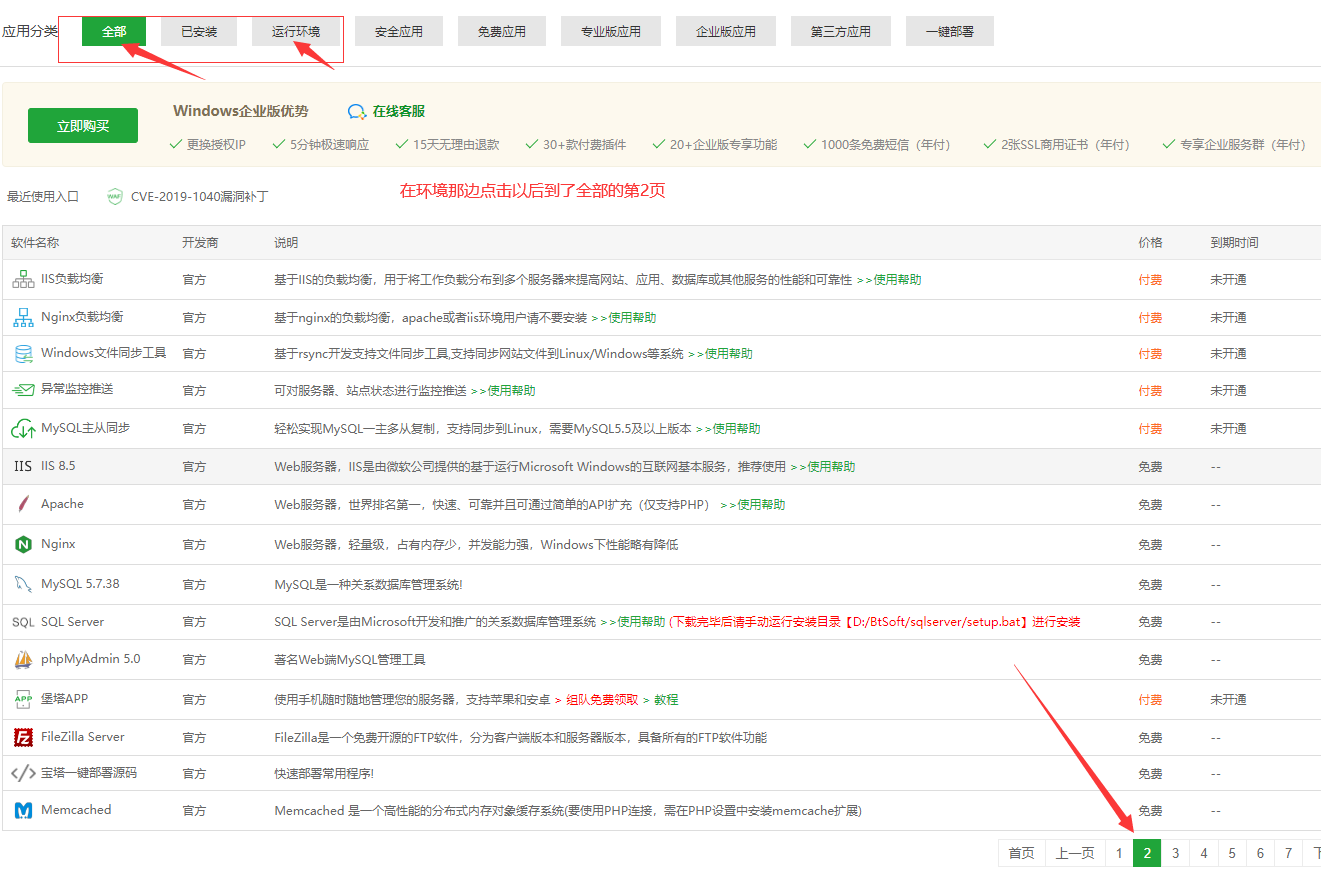Open 使用帮助 for SQL Server
Screen dimensions: 1321x872
tap(633, 622)
